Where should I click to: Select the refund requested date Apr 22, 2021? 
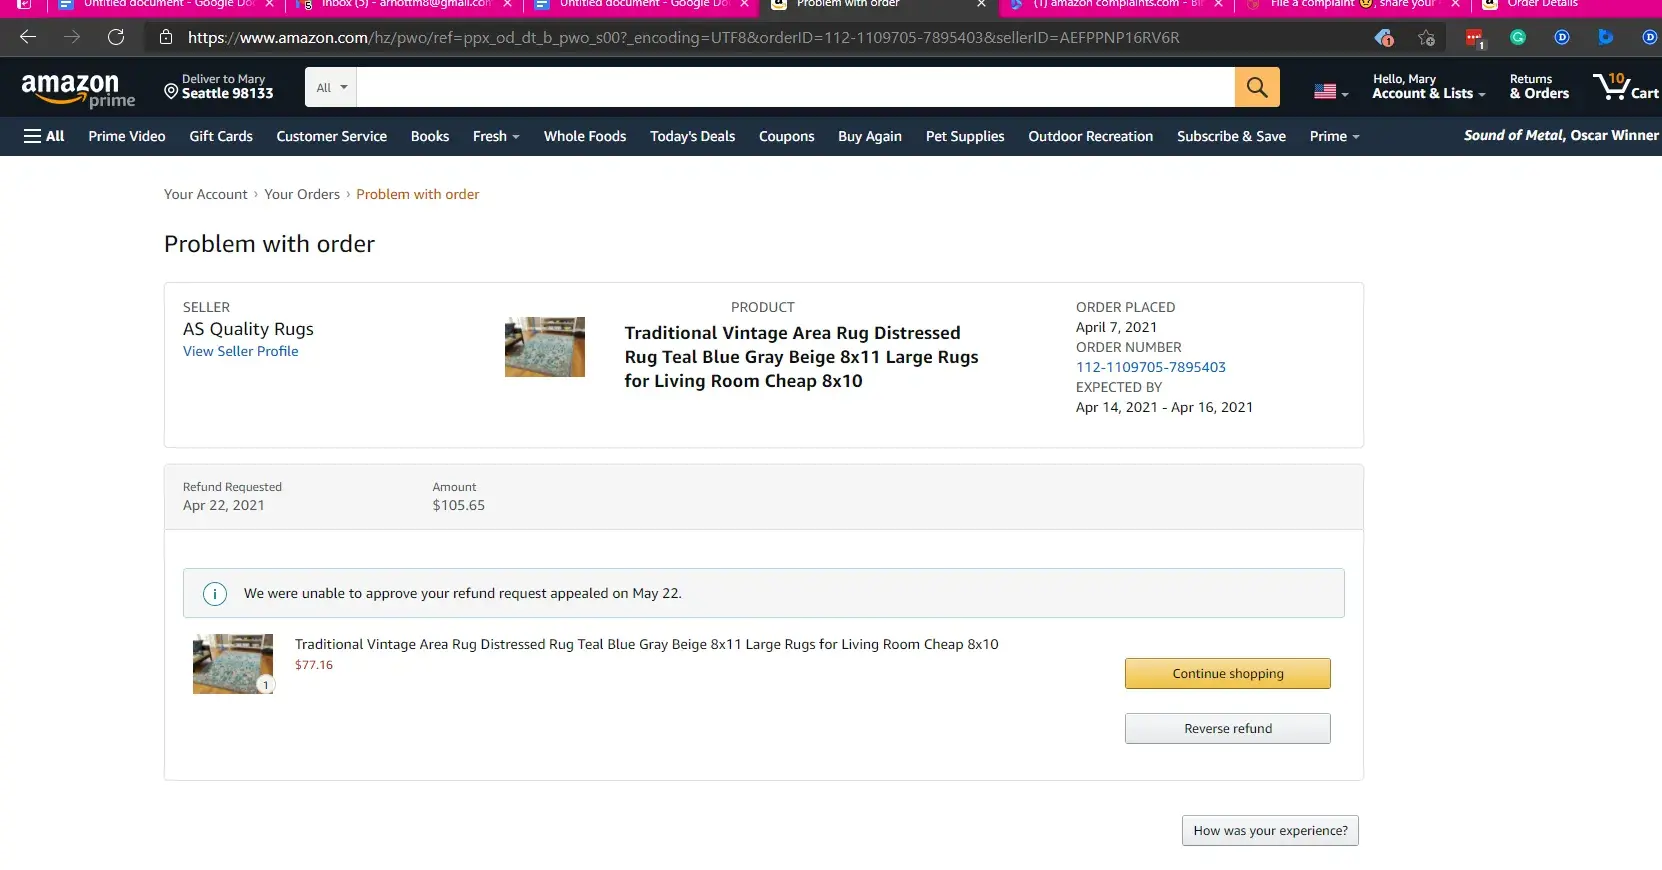[224, 505]
